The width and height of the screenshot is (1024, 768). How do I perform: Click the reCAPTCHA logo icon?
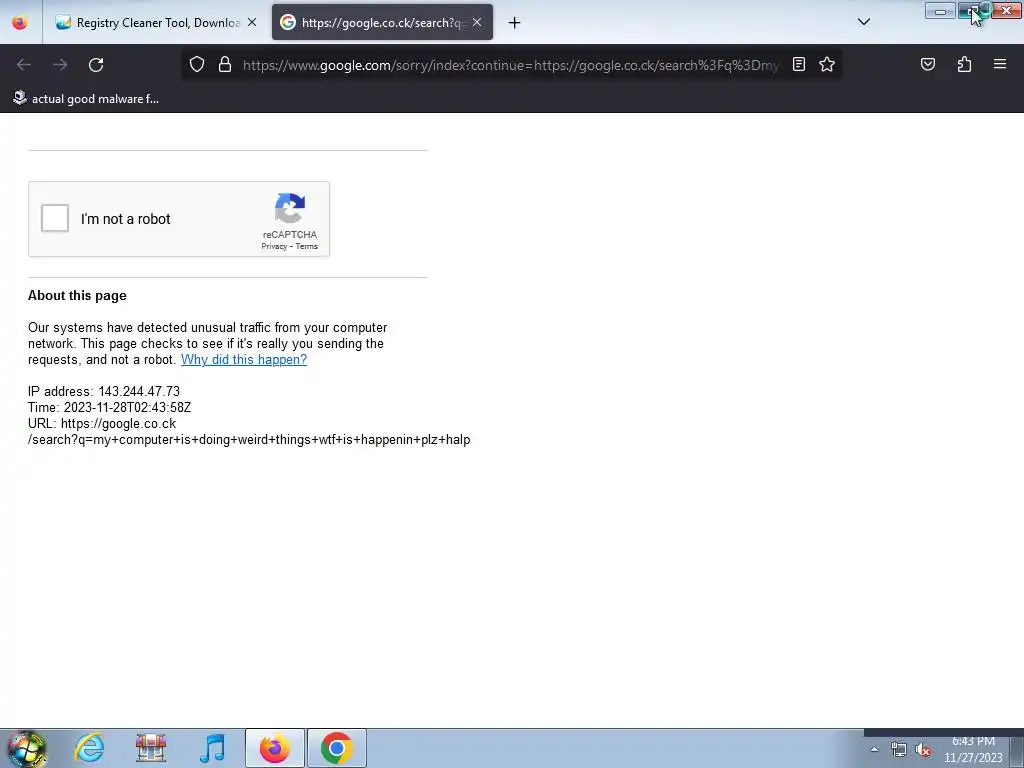coord(290,208)
